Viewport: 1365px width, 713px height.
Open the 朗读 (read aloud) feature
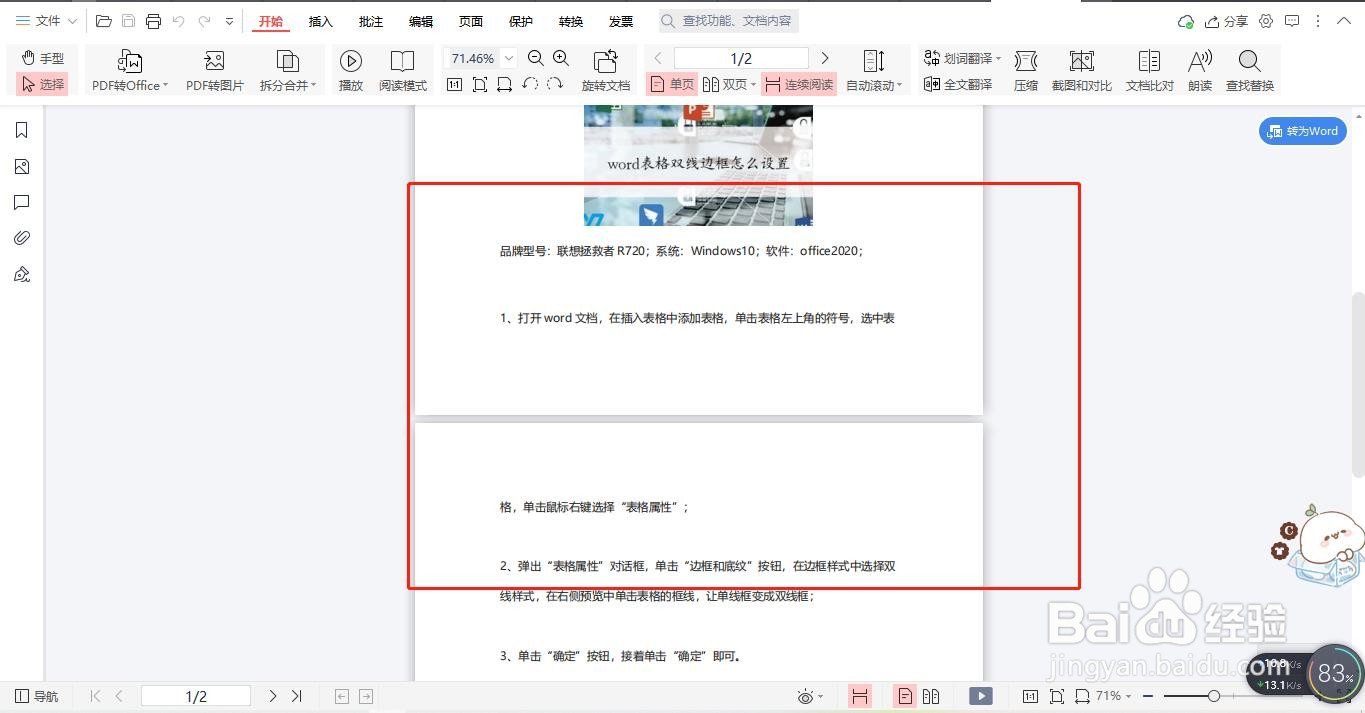pos(1199,70)
